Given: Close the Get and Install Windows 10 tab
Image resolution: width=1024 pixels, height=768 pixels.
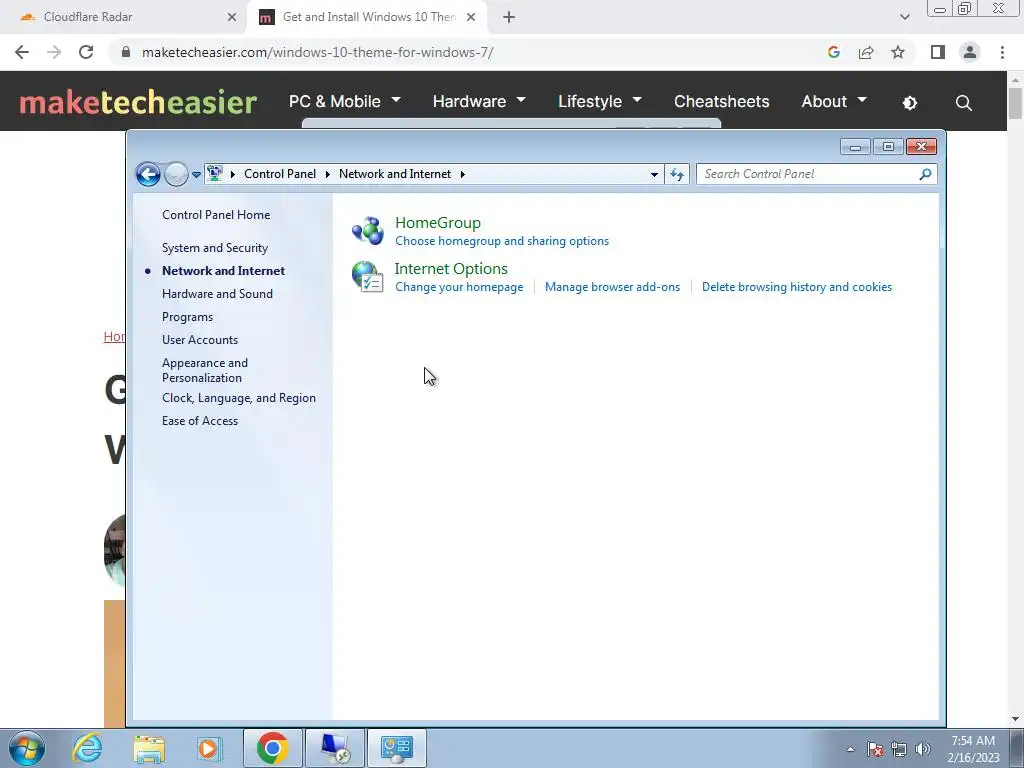Looking at the screenshot, I should pos(471,17).
